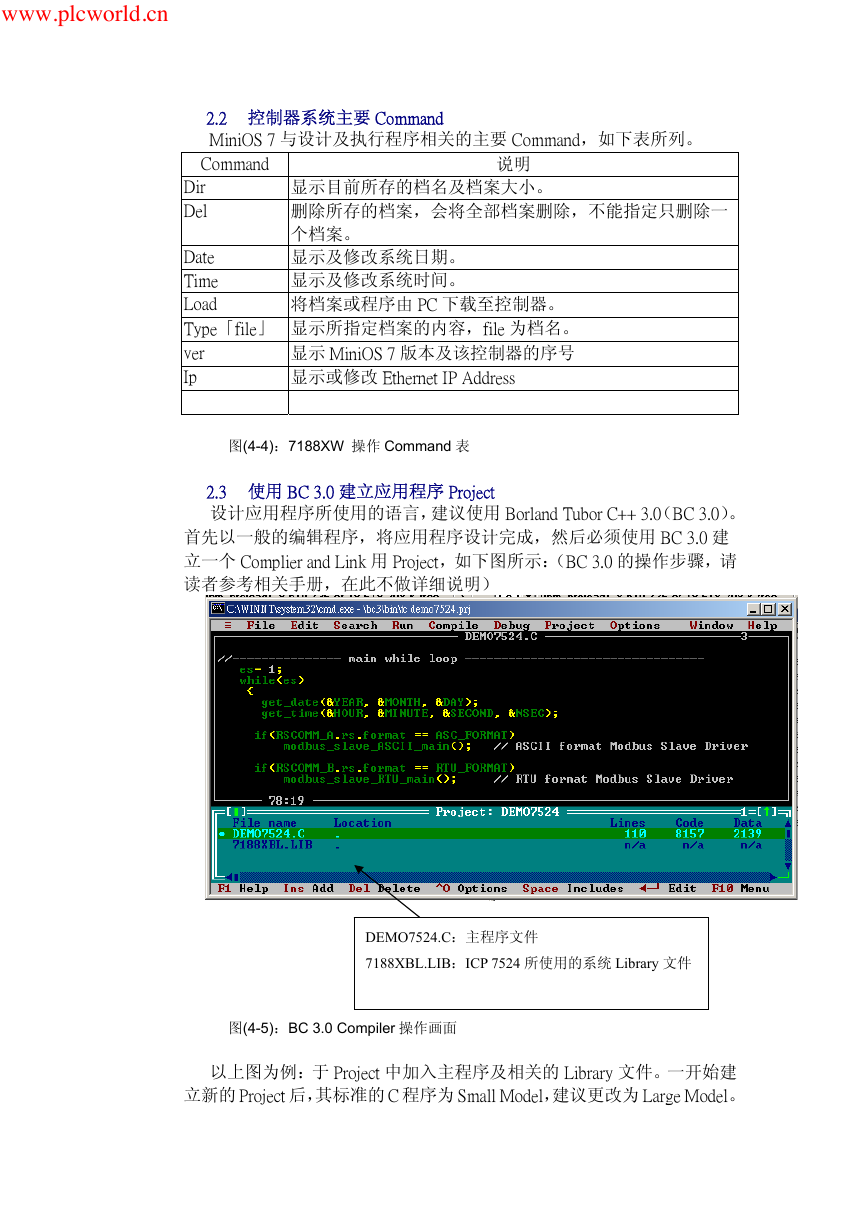Click the section heading 2.3 使用 BC 3.0
Viewport: 868px width, 1228px height.
(x=350, y=492)
